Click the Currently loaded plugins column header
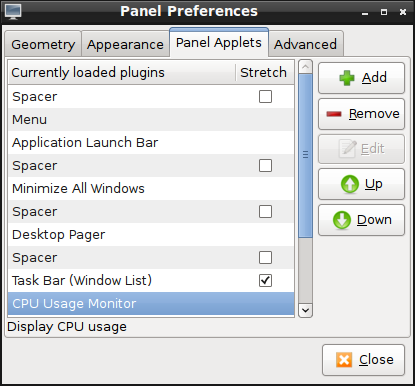The height and width of the screenshot is (386, 415). pos(122,73)
